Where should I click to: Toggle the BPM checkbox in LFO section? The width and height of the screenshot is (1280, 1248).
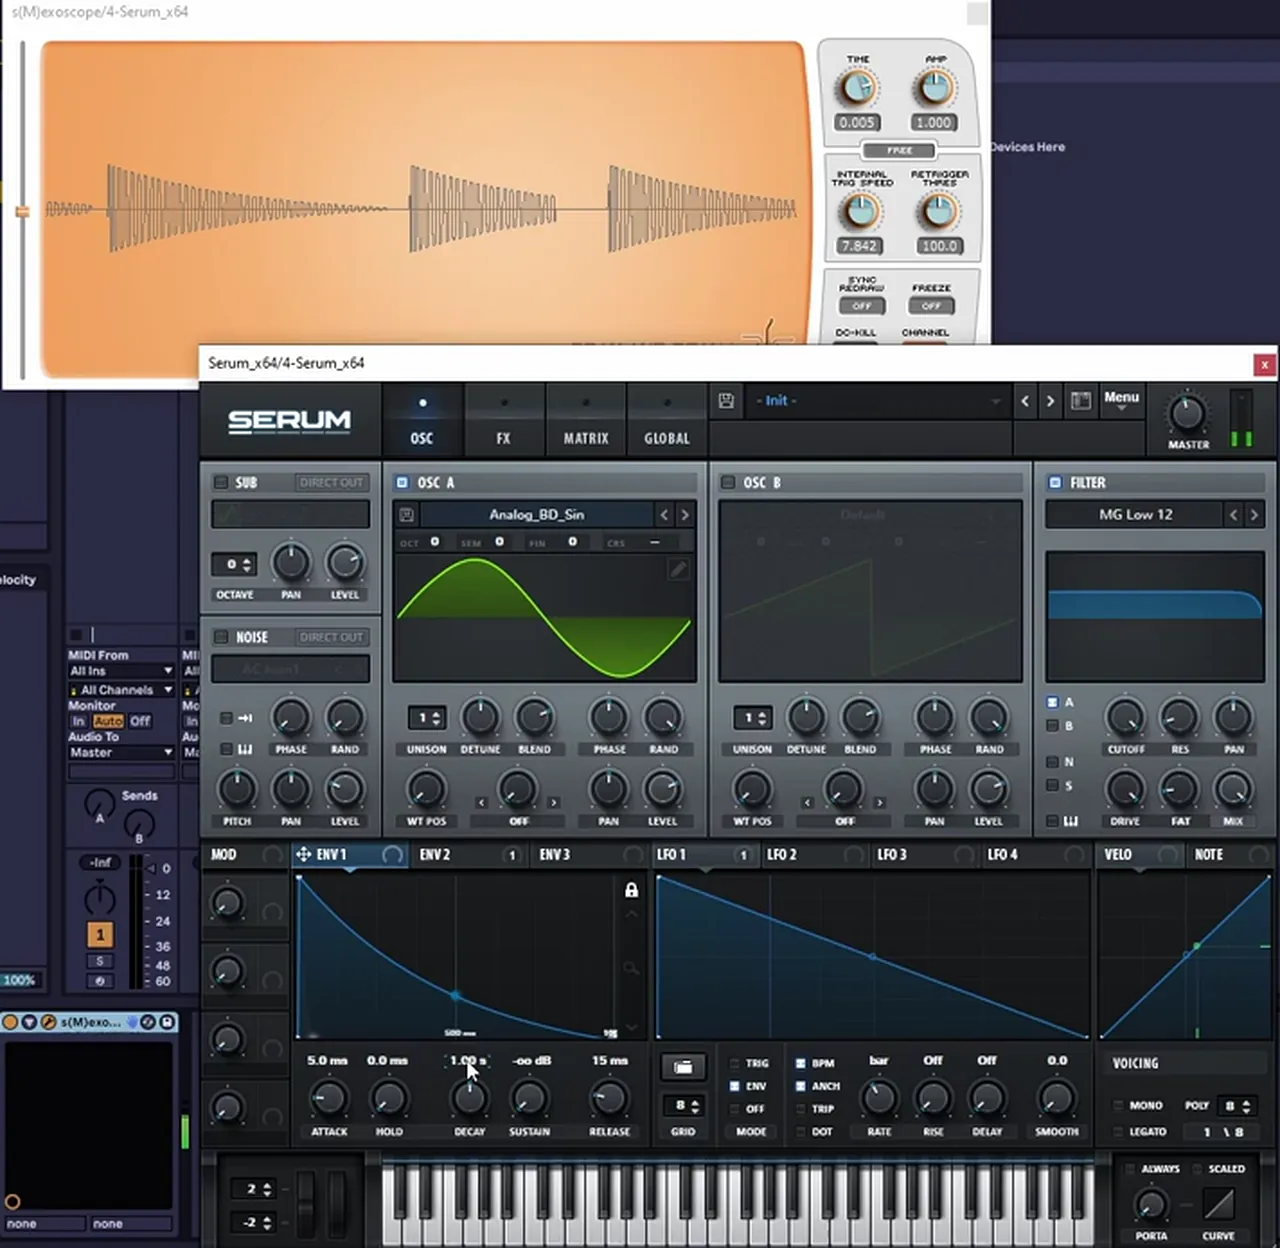[800, 1064]
